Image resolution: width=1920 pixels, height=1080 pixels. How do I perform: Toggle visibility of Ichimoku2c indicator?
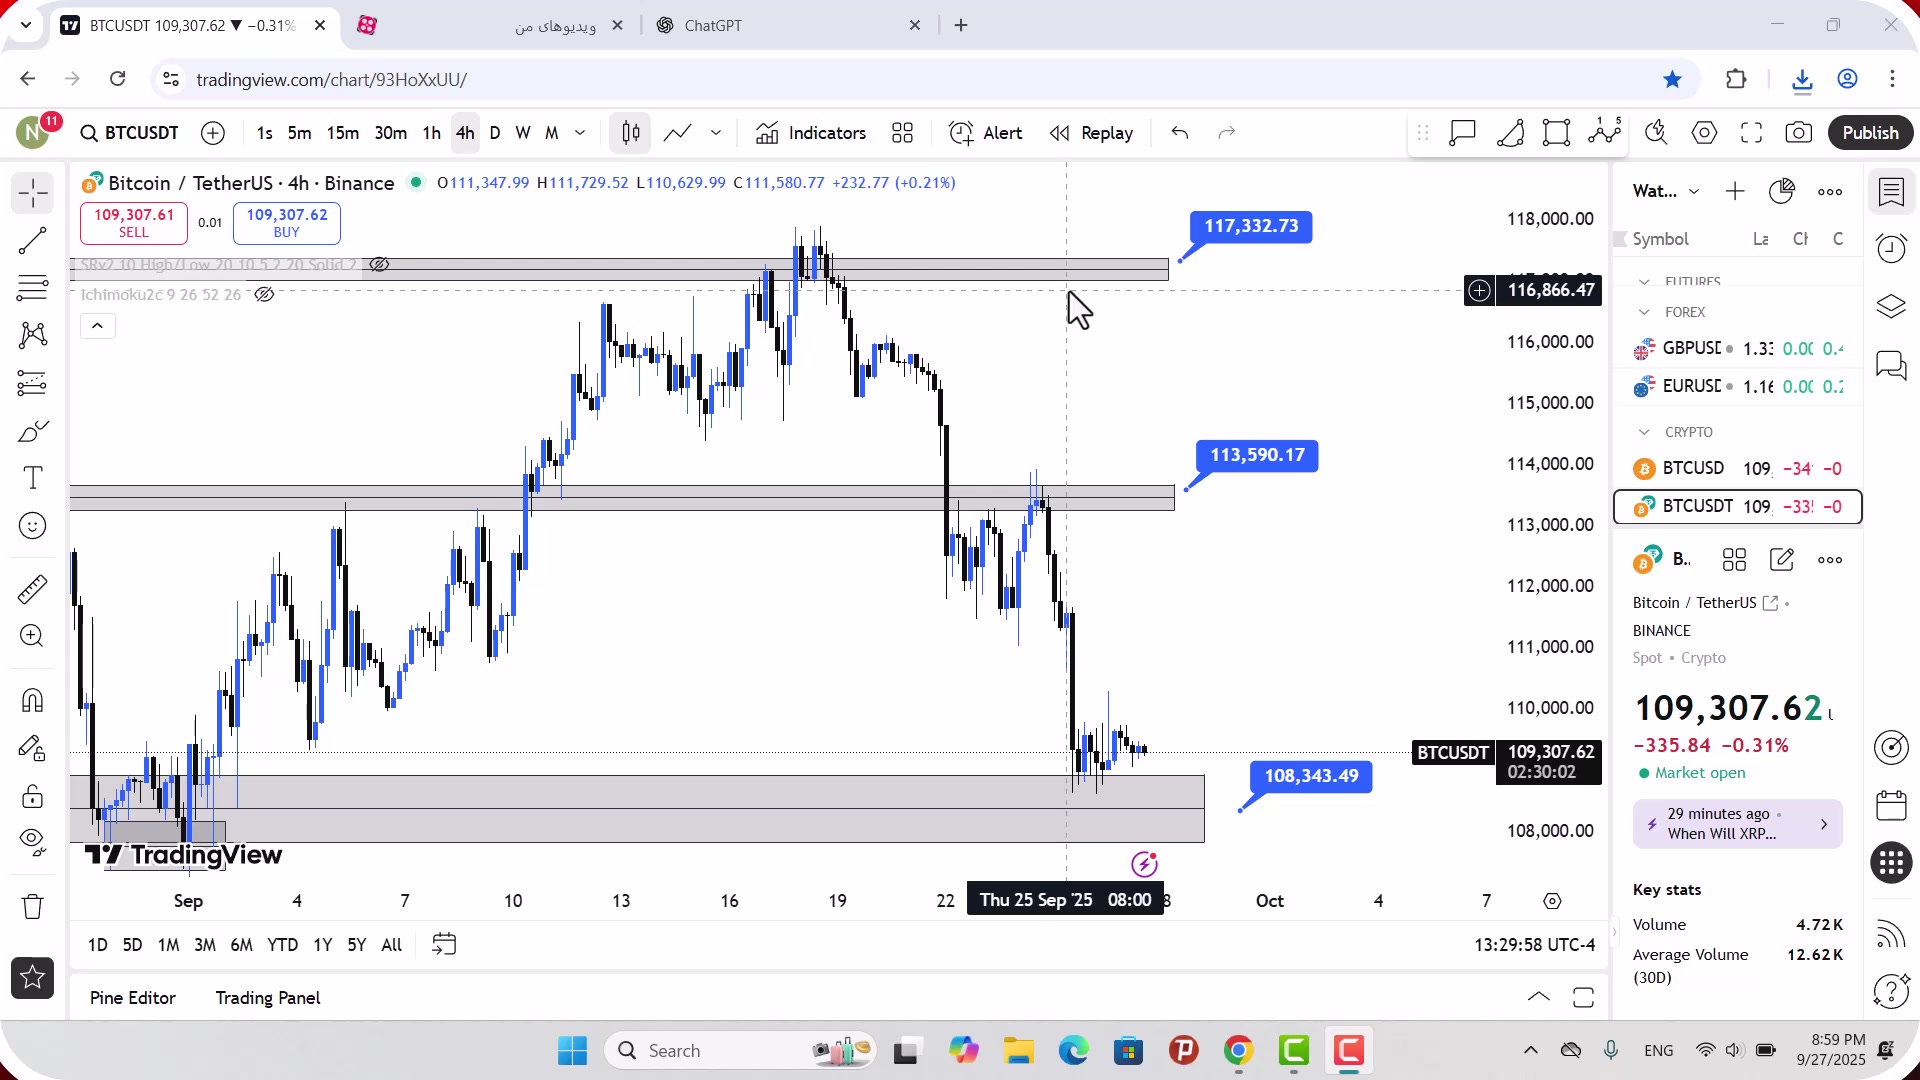pyautogui.click(x=264, y=295)
